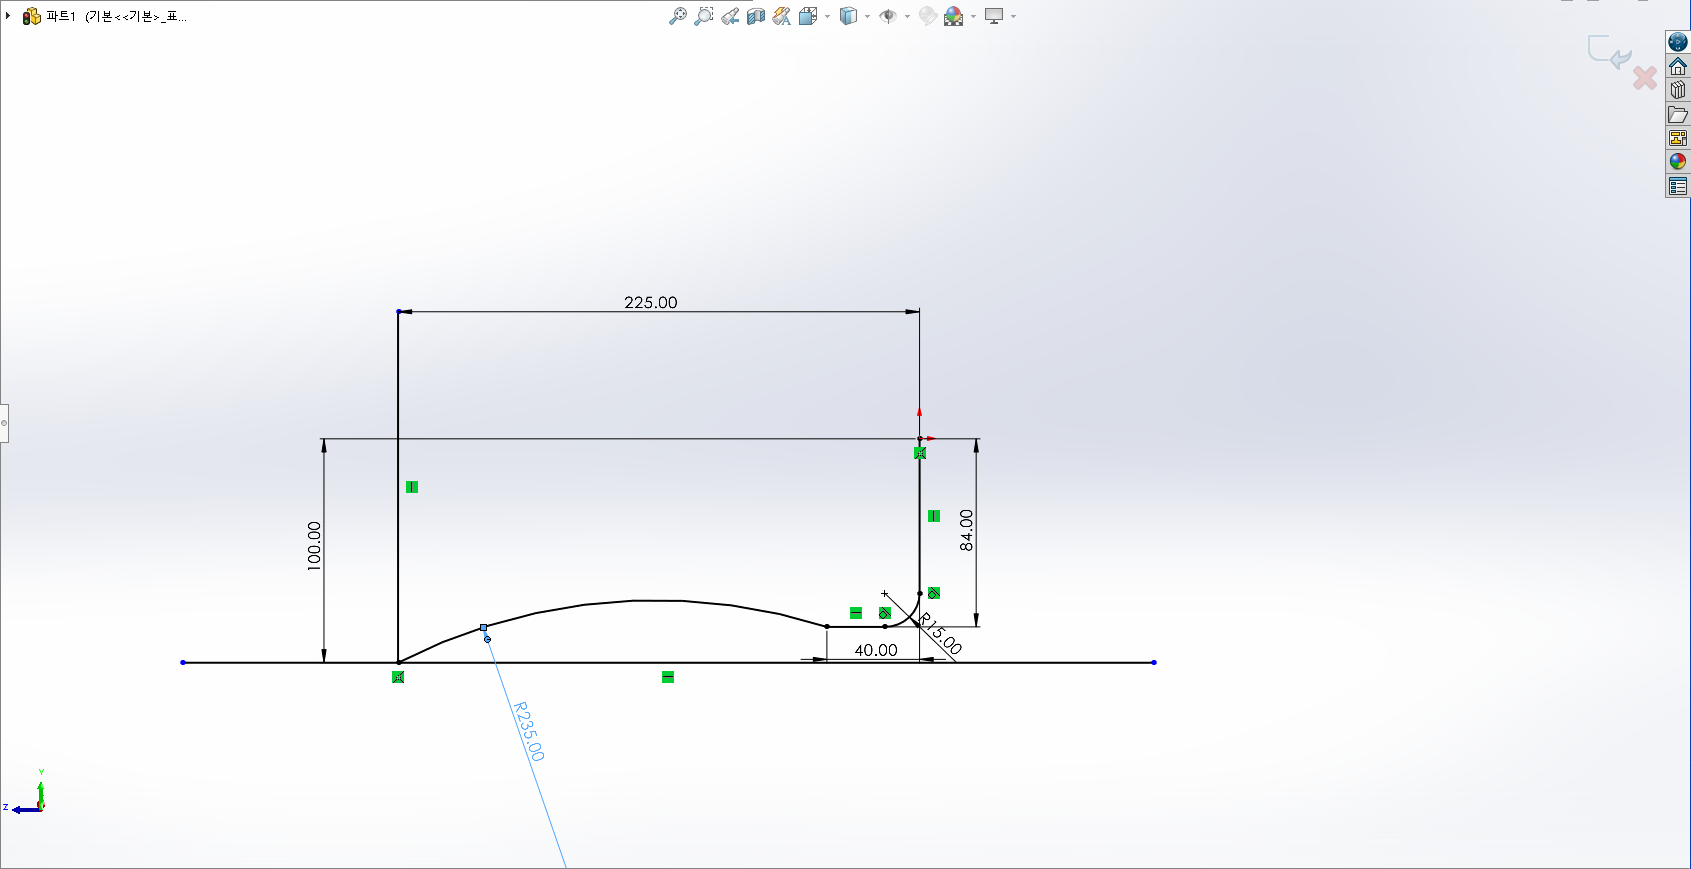Click tangent relation icon right of fillet arc
The width and height of the screenshot is (1691, 869).
(x=934, y=593)
